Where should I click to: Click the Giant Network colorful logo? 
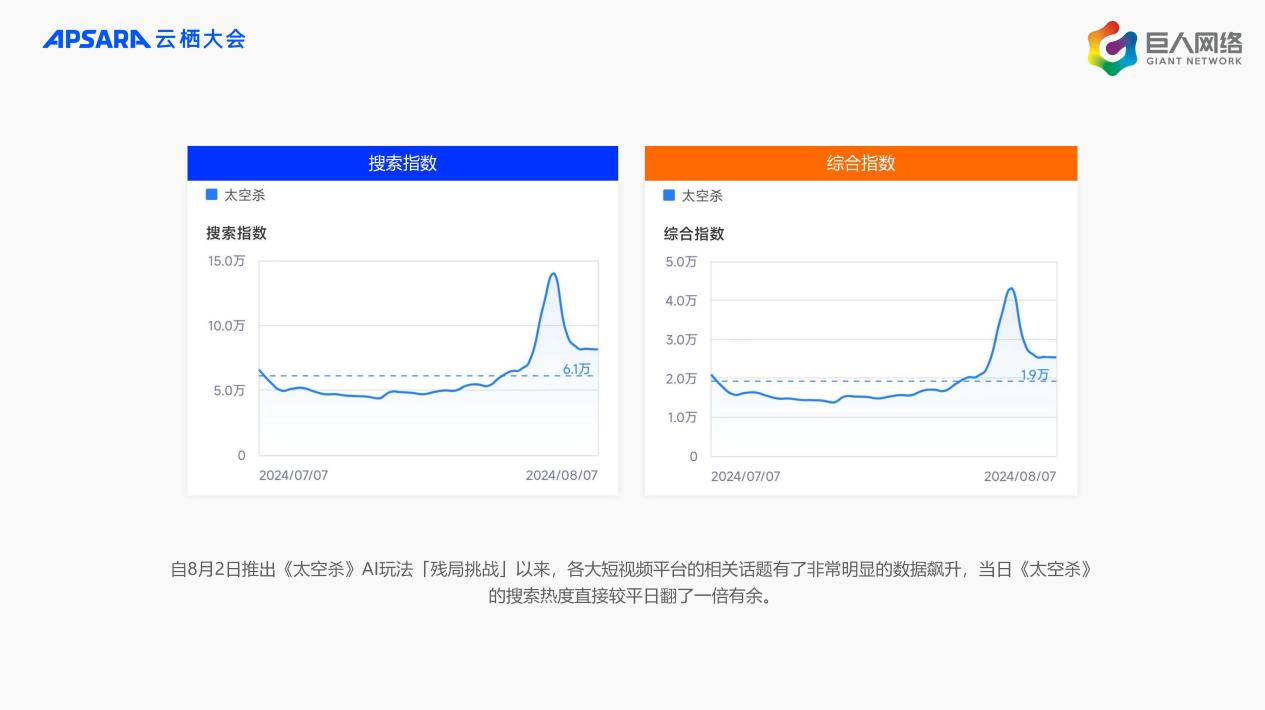pyautogui.click(x=1112, y=47)
